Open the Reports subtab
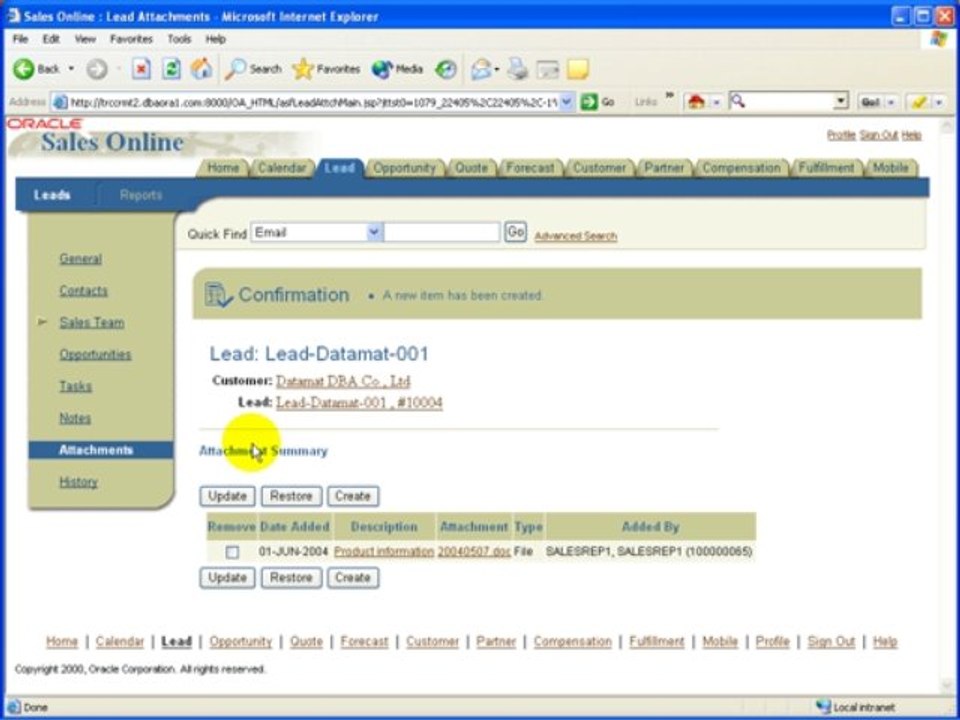The height and width of the screenshot is (720, 960). pos(141,195)
